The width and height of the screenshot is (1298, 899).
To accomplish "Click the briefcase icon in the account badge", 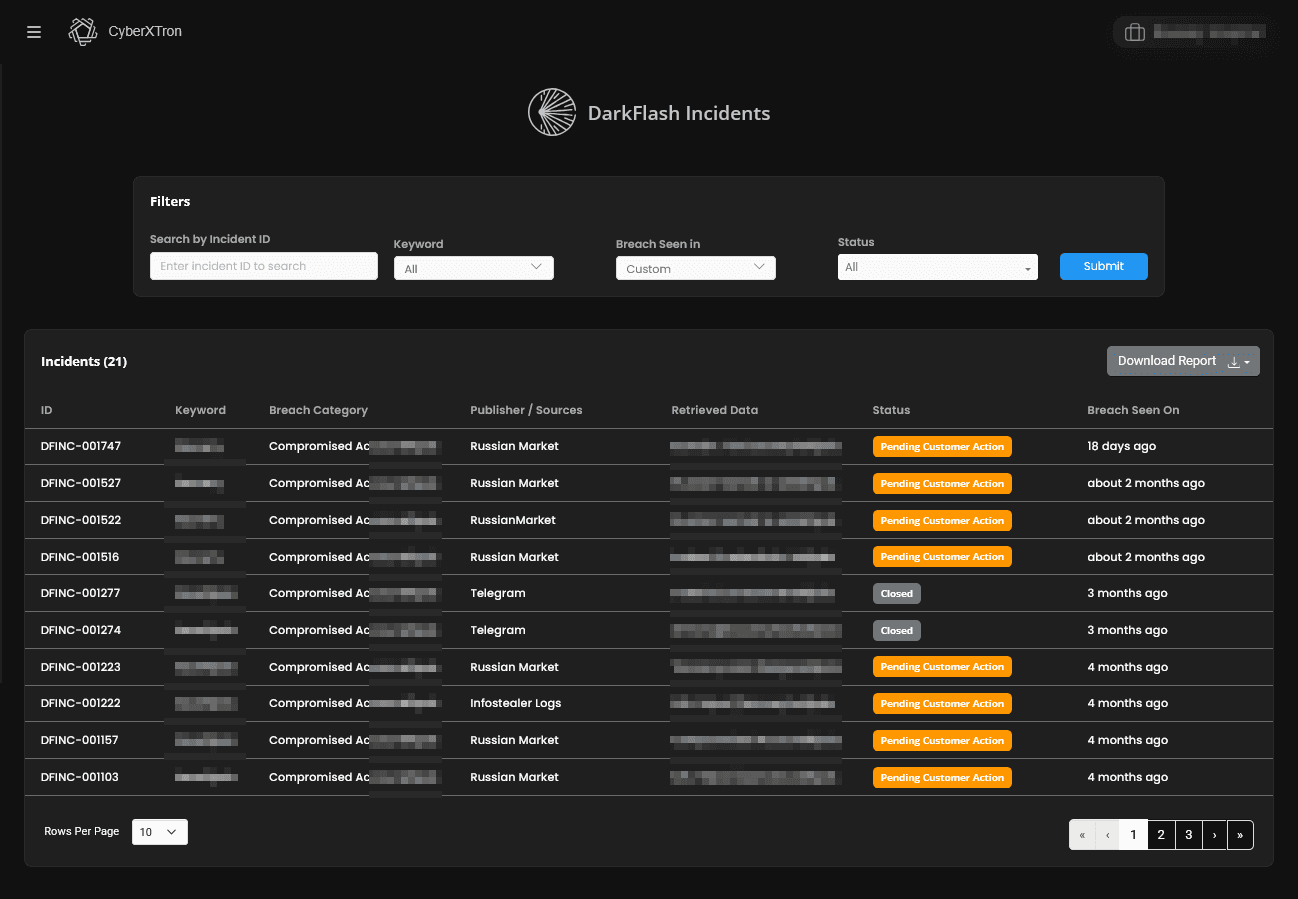I will pyautogui.click(x=1135, y=32).
